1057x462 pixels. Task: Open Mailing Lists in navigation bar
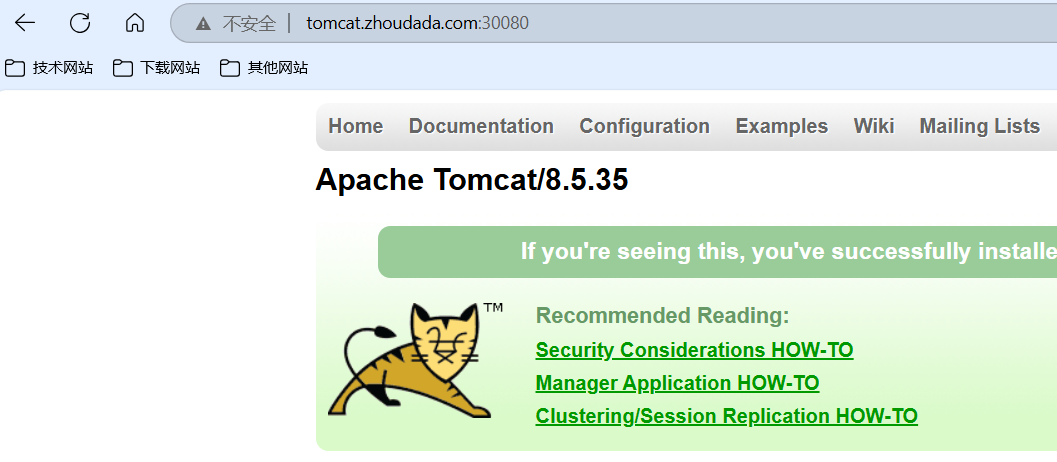click(x=979, y=126)
